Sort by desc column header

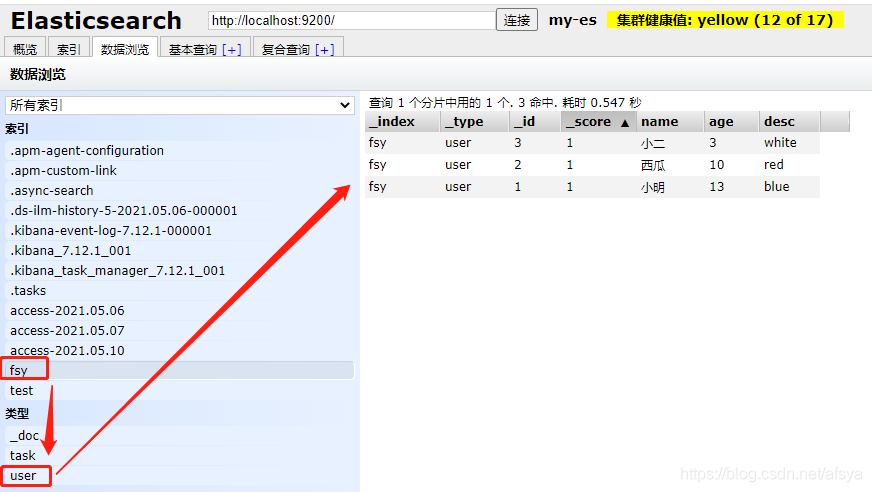(789, 121)
